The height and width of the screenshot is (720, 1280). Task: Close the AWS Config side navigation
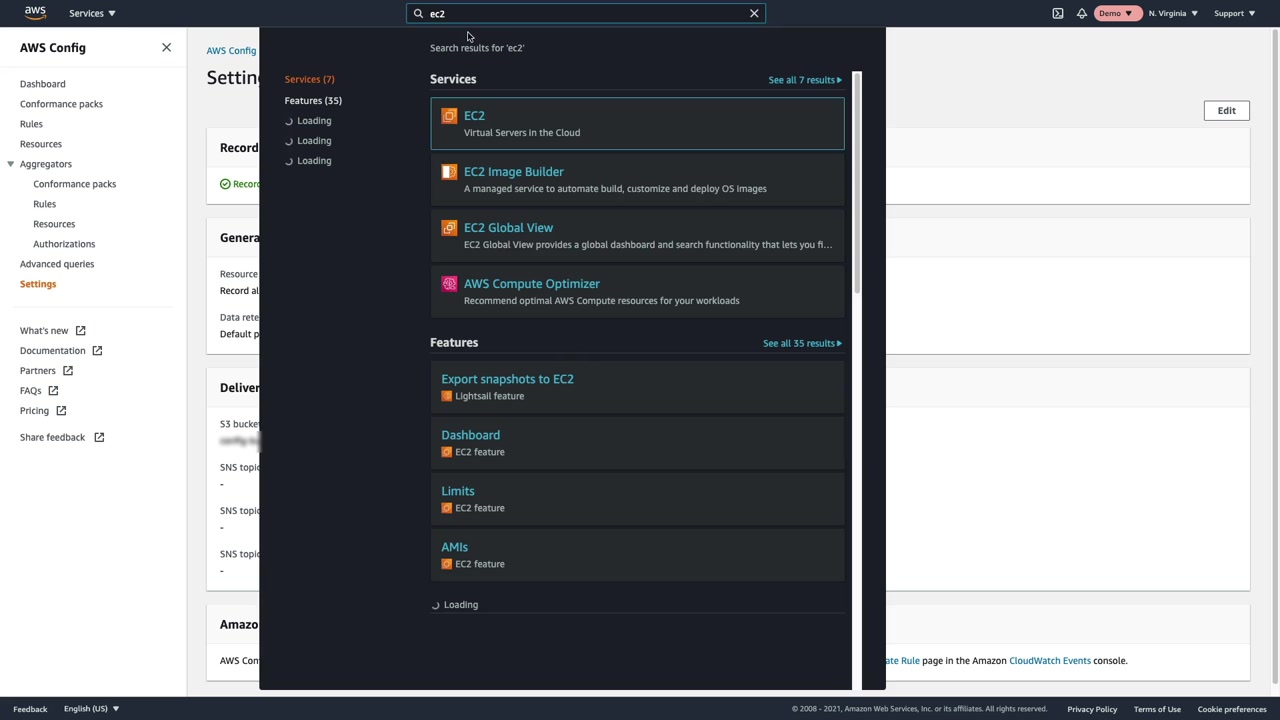coord(166,47)
